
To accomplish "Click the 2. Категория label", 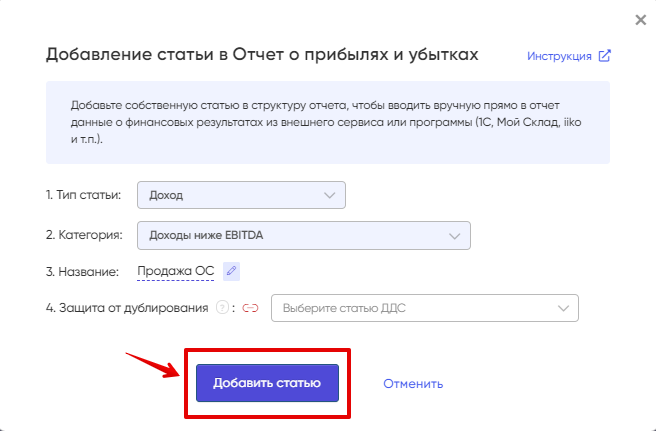I will pos(84,235).
